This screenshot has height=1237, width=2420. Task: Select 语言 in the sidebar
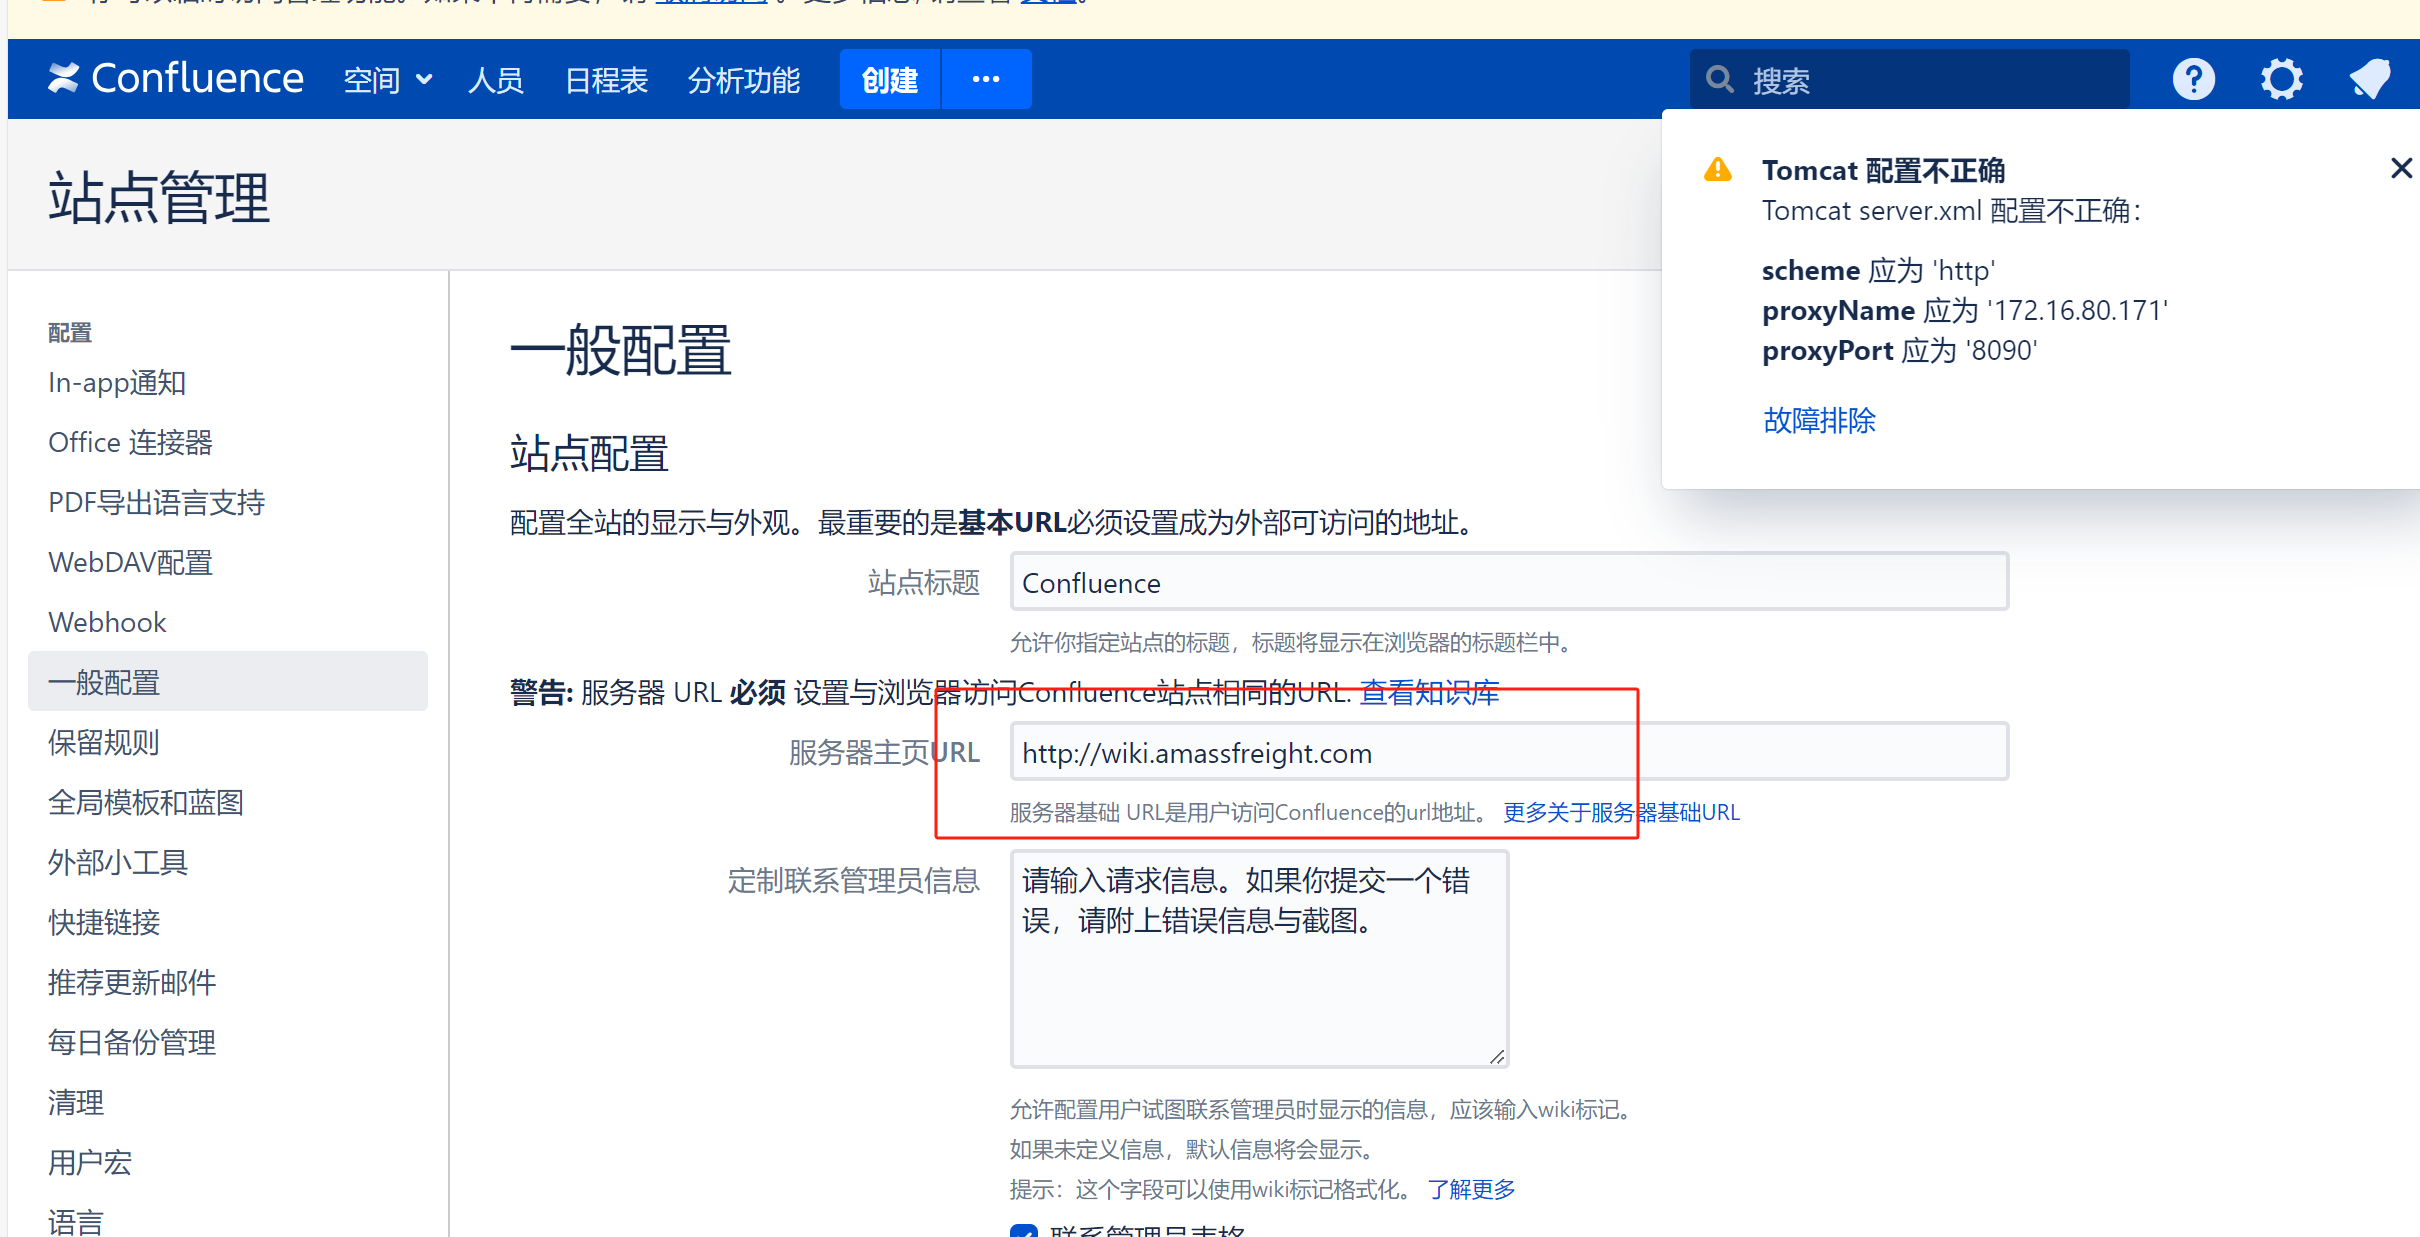pos(76,1221)
